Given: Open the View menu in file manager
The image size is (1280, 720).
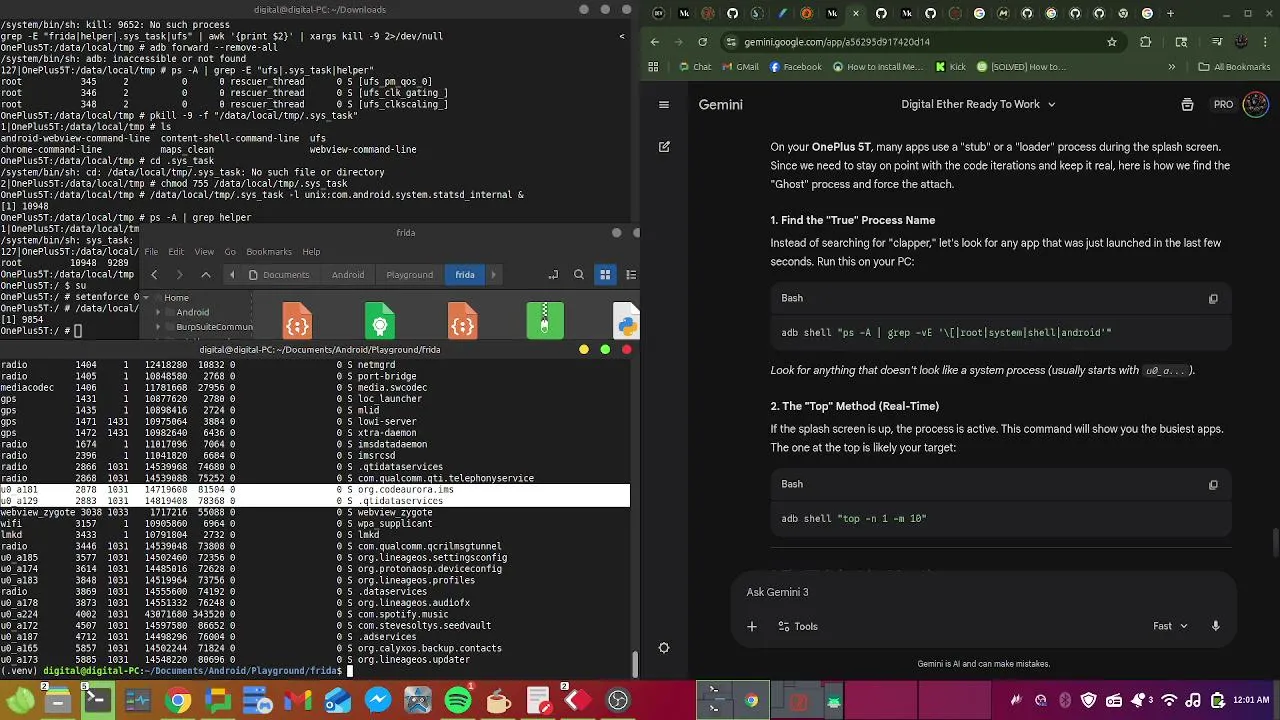Looking at the screenshot, I should click(x=204, y=252).
